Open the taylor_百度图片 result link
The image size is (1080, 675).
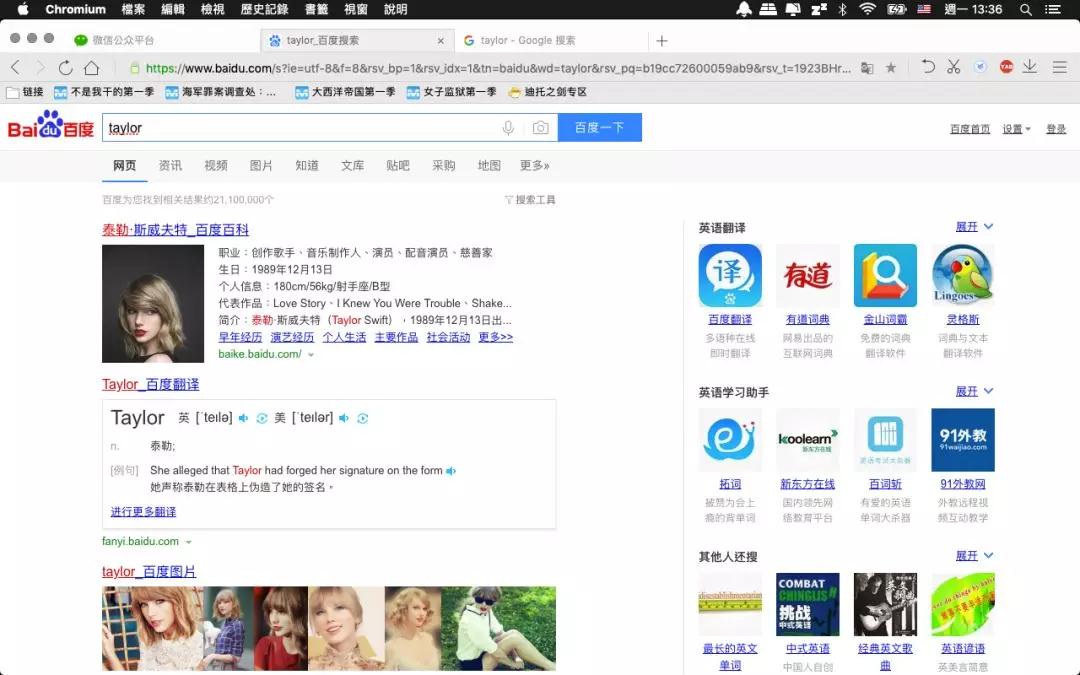(149, 572)
